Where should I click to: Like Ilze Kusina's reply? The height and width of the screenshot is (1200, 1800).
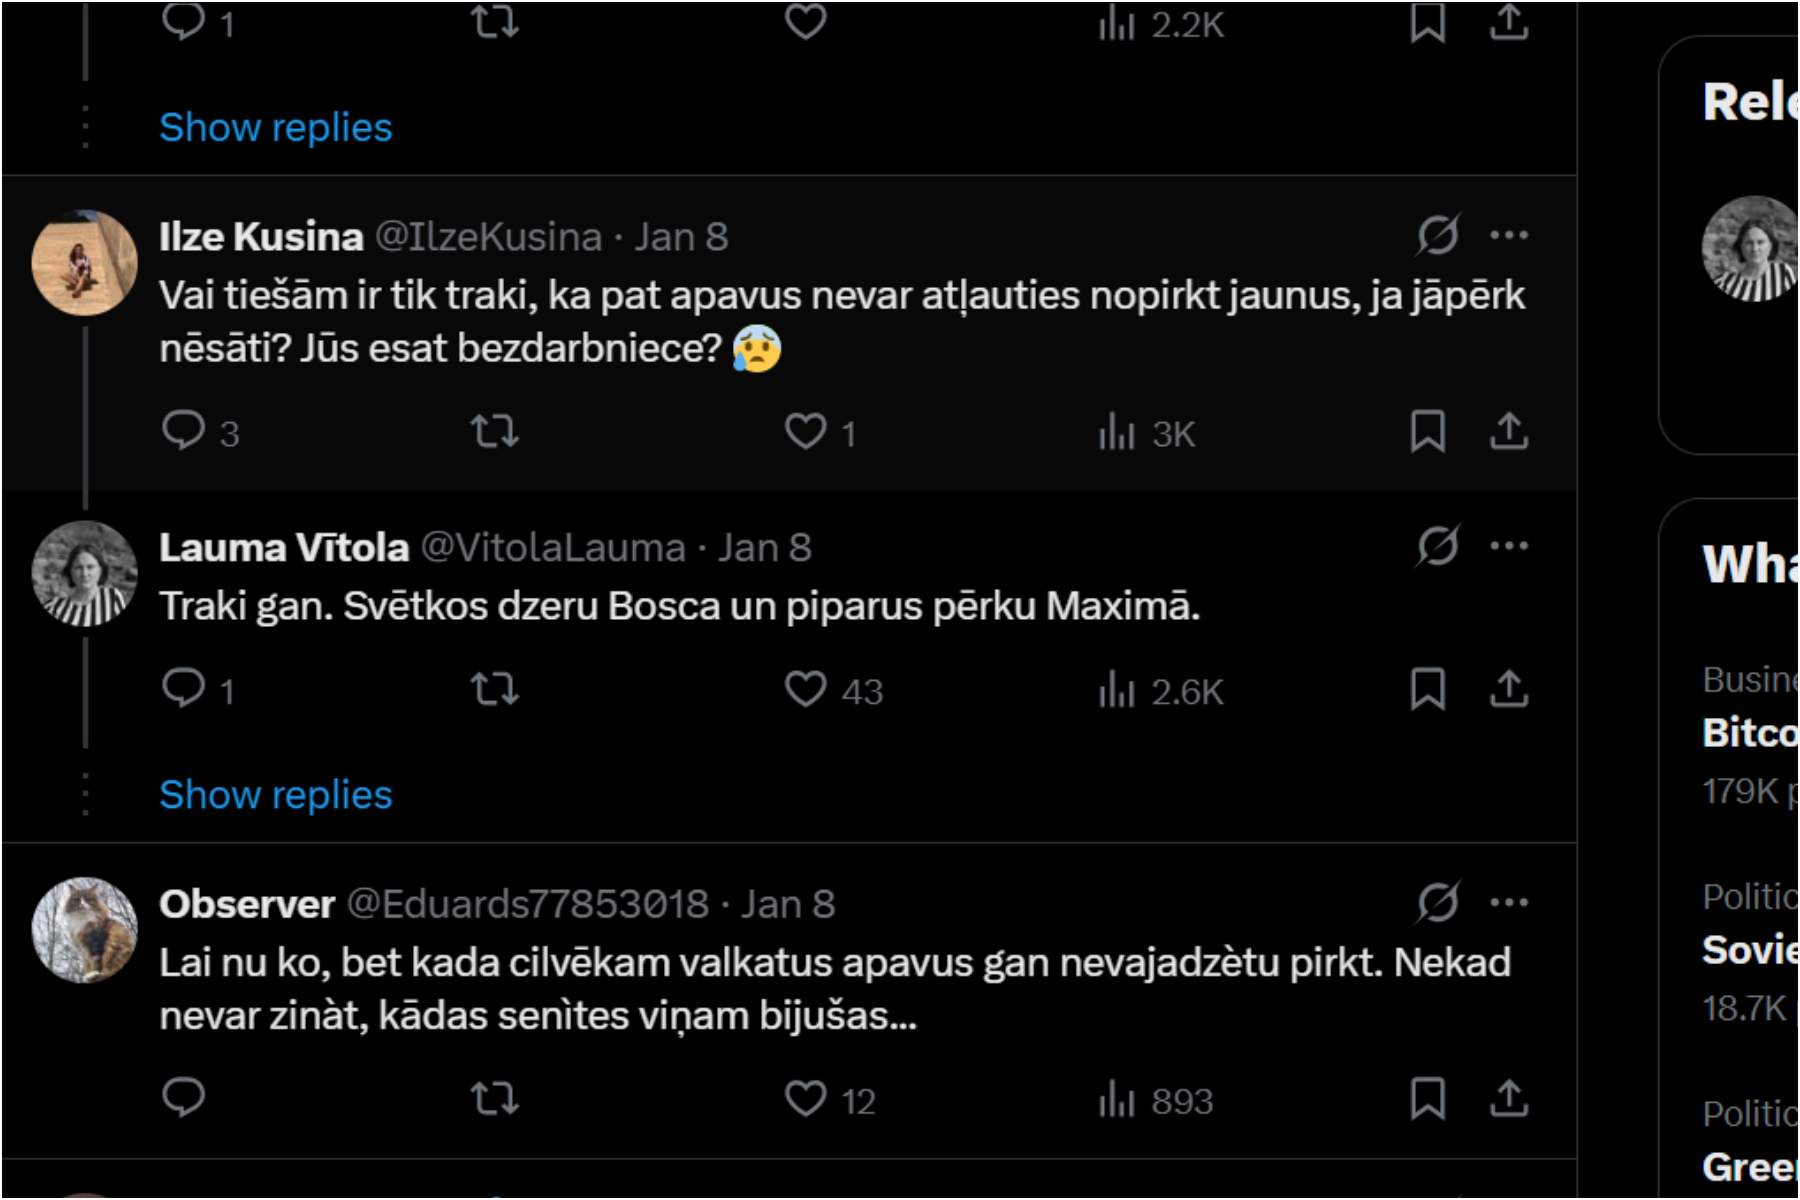tap(806, 432)
